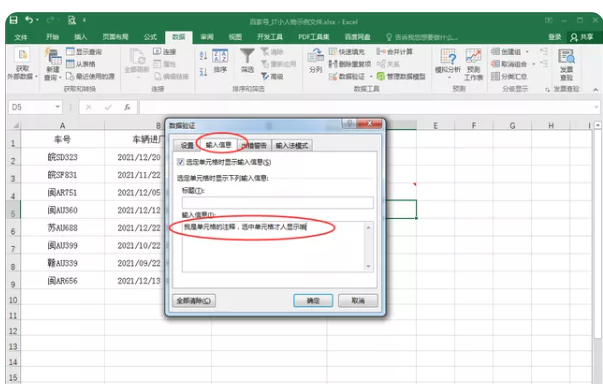Click Consolidate (合并计算) icon
603x384 pixels.
(x=381, y=52)
